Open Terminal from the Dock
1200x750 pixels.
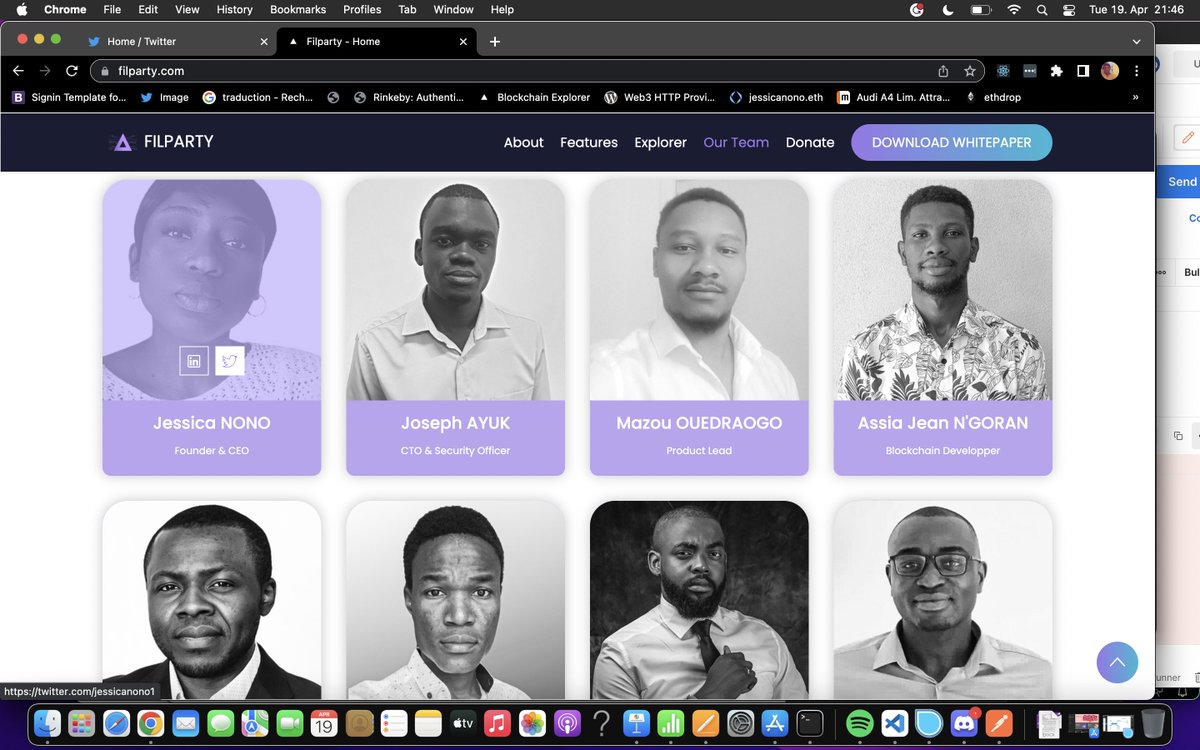[x=810, y=723]
